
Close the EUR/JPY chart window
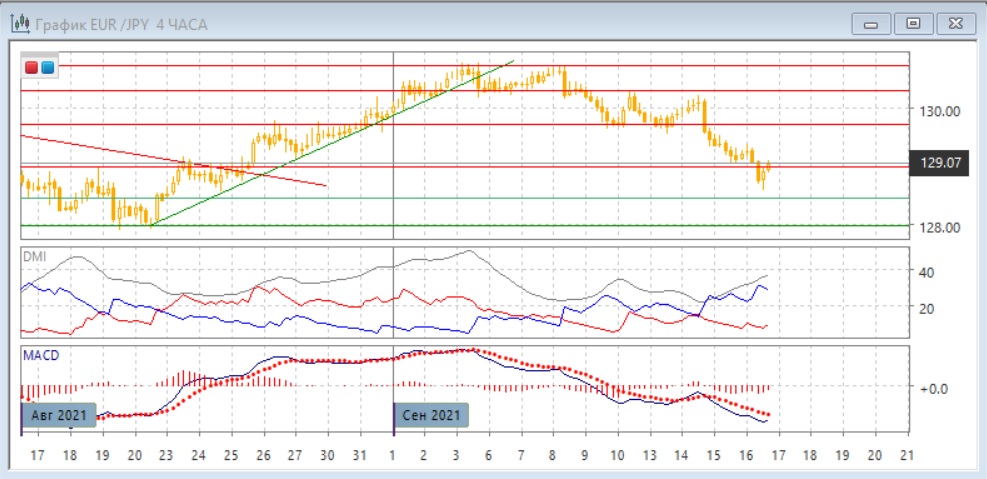click(952, 23)
